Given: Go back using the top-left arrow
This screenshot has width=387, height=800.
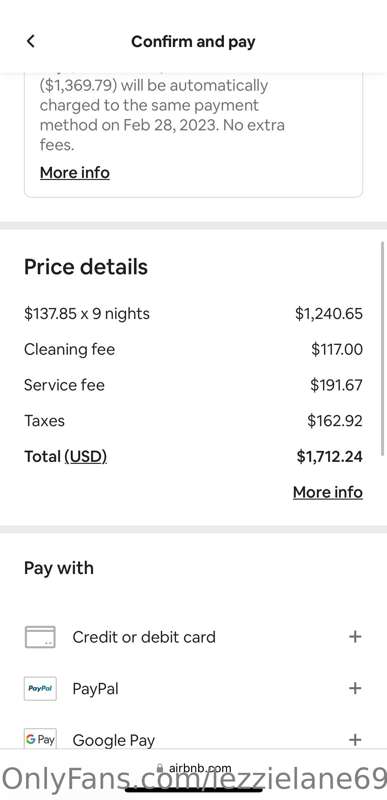Looking at the screenshot, I should (x=31, y=41).
